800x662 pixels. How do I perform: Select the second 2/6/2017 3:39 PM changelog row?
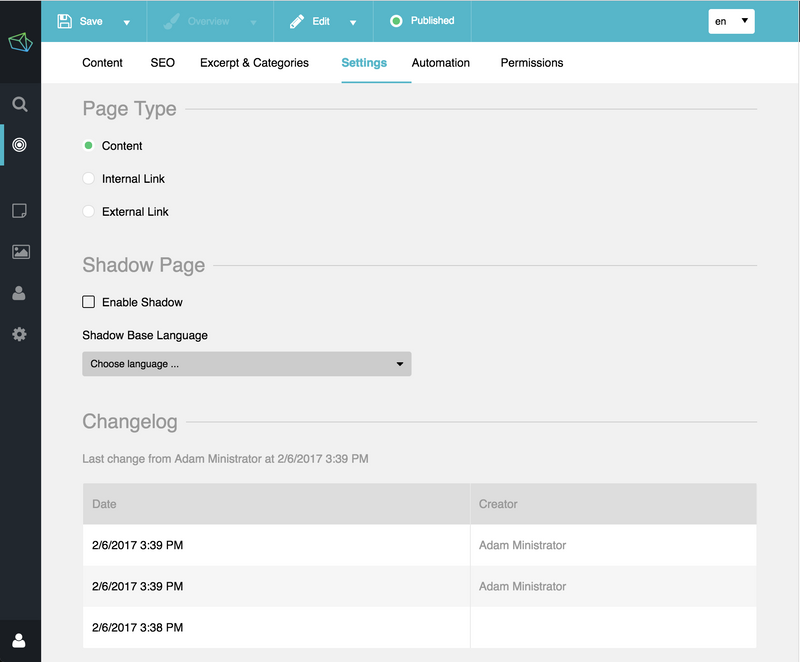[419, 587]
